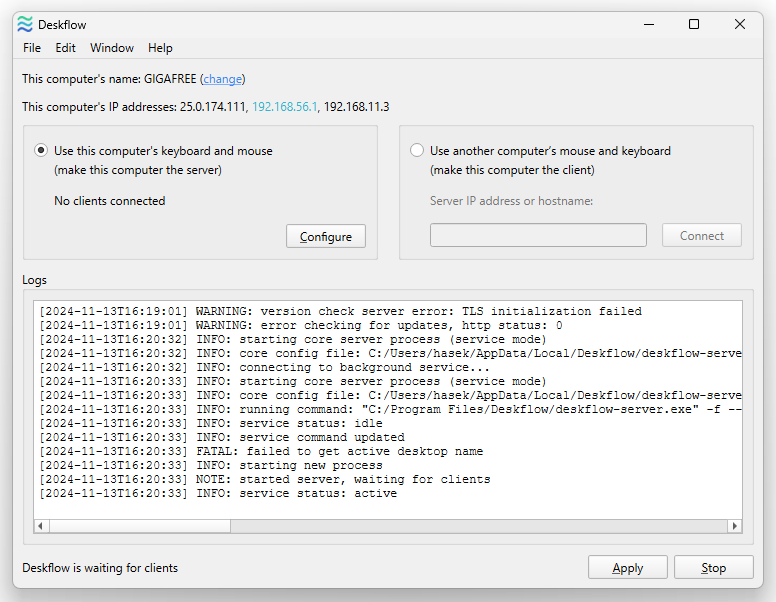
Task: Click the 'service status: active' log line
Action: (x=218, y=494)
